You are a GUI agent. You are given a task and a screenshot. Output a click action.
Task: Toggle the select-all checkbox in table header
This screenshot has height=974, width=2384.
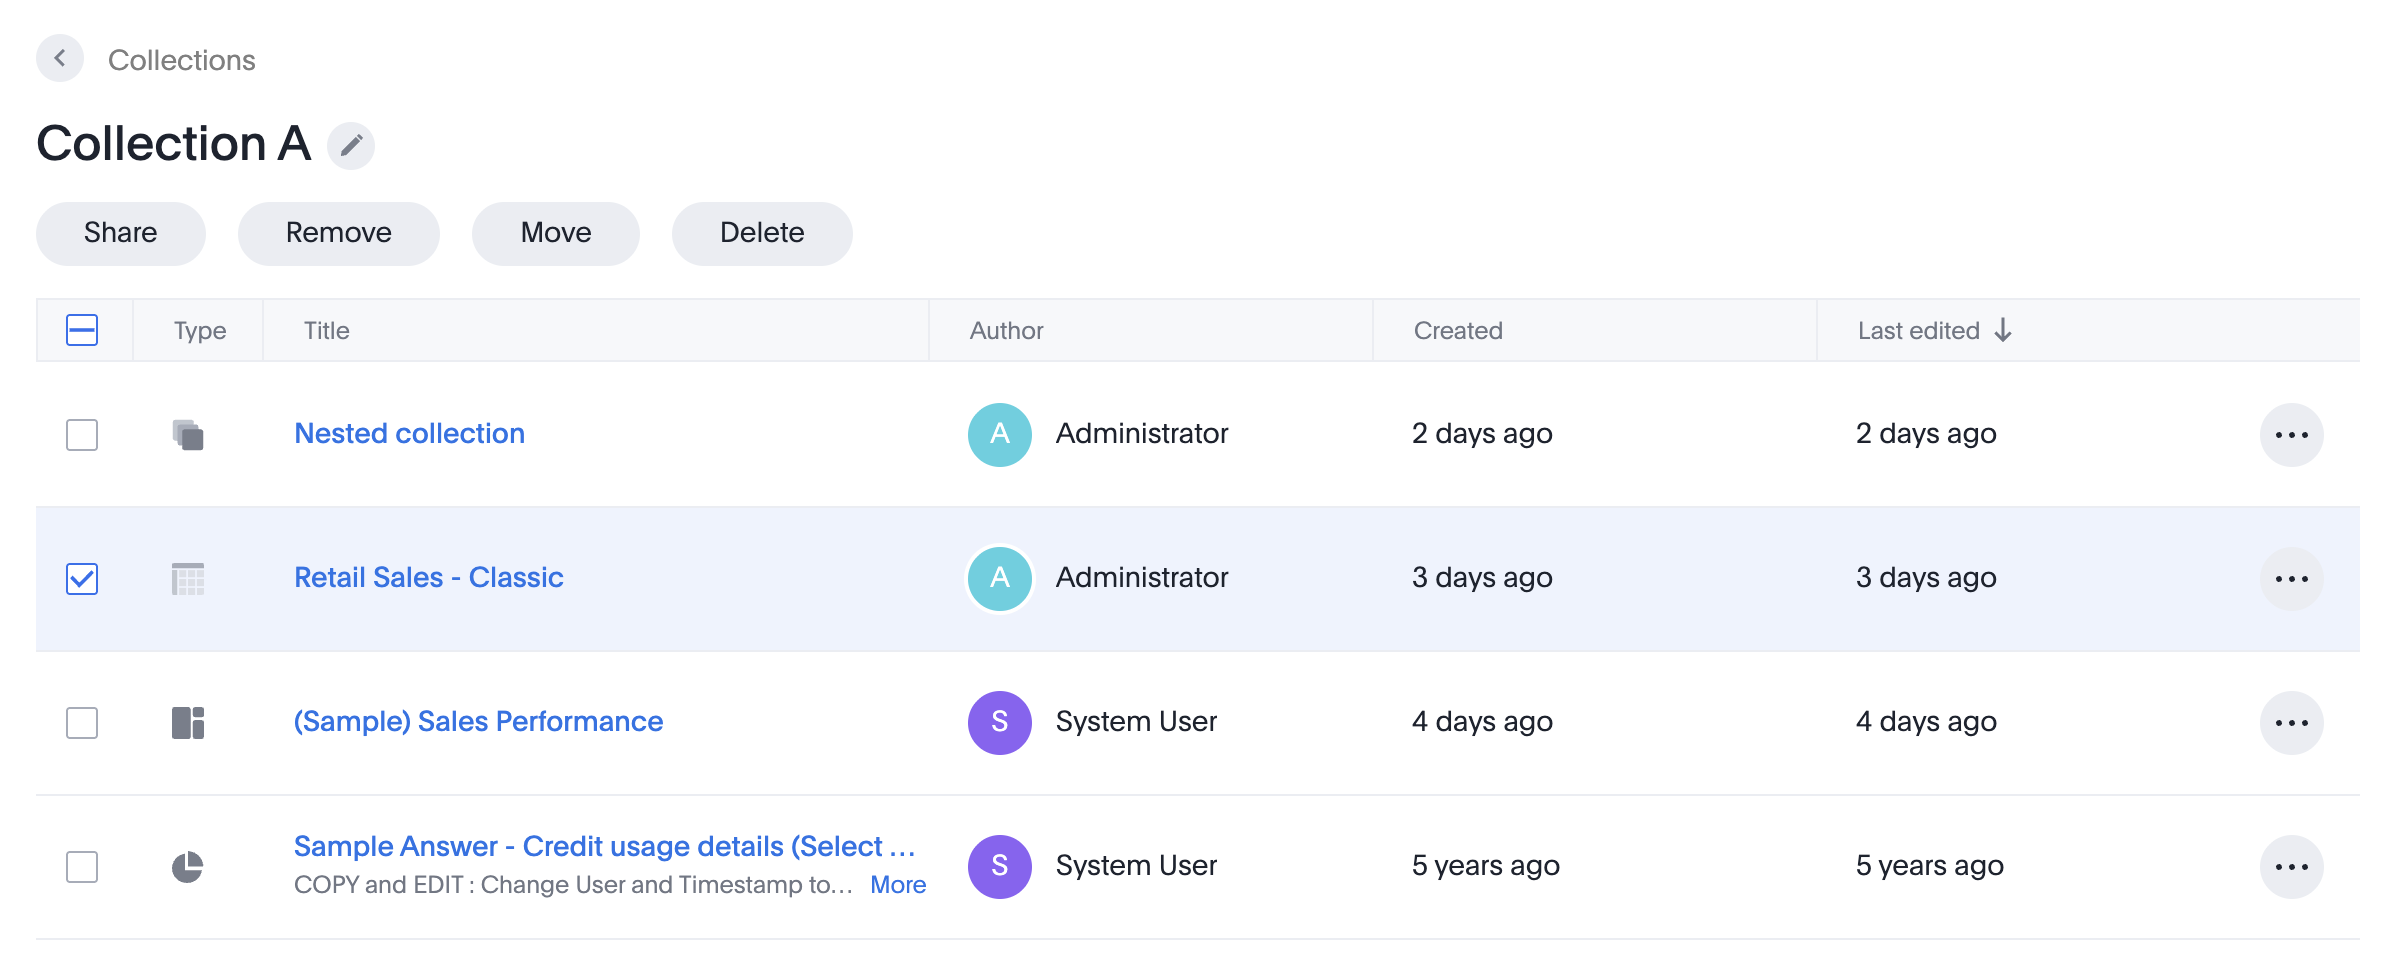coord(82,330)
